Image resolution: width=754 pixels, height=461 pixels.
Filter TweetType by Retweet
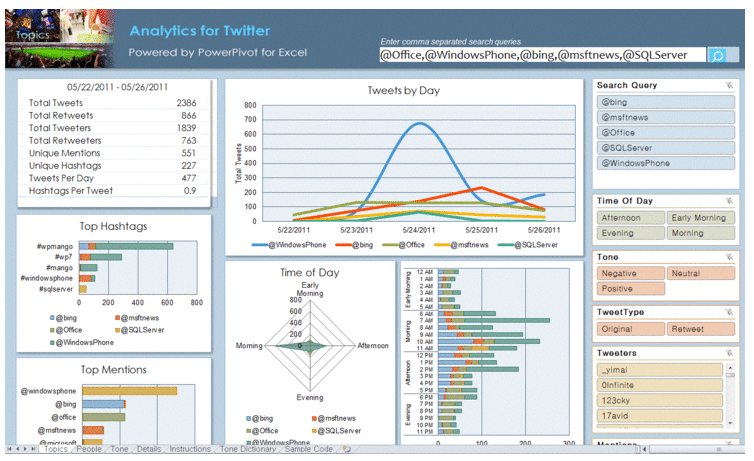(701, 329)
